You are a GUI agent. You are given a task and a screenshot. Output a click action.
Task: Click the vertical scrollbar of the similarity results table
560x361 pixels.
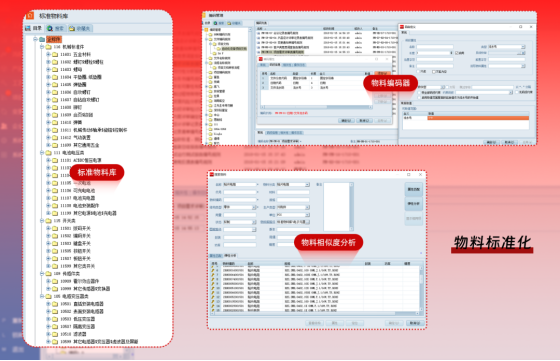tap(421, 289)
